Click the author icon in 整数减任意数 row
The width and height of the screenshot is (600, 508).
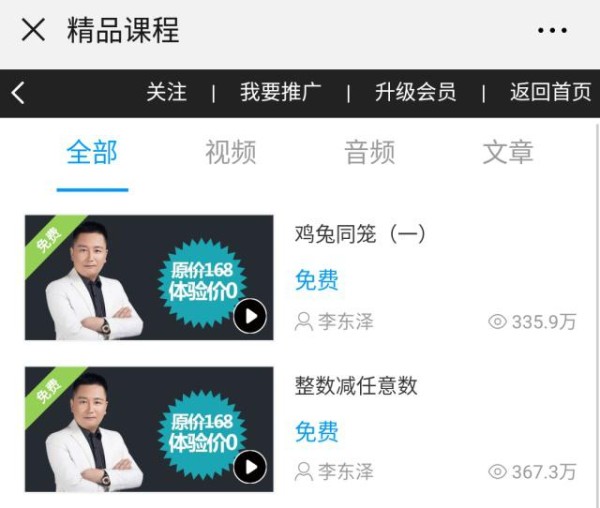coord(304,472)
